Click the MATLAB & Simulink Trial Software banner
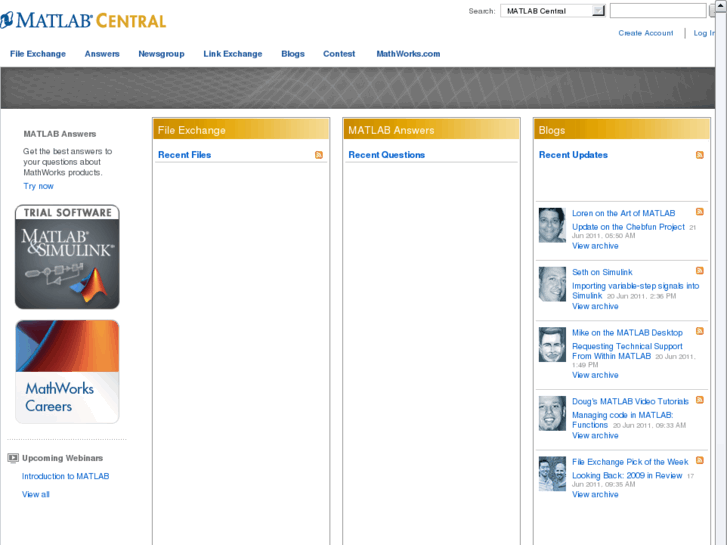The width and height of the screenshot is (727, 545). coord(67,257)
